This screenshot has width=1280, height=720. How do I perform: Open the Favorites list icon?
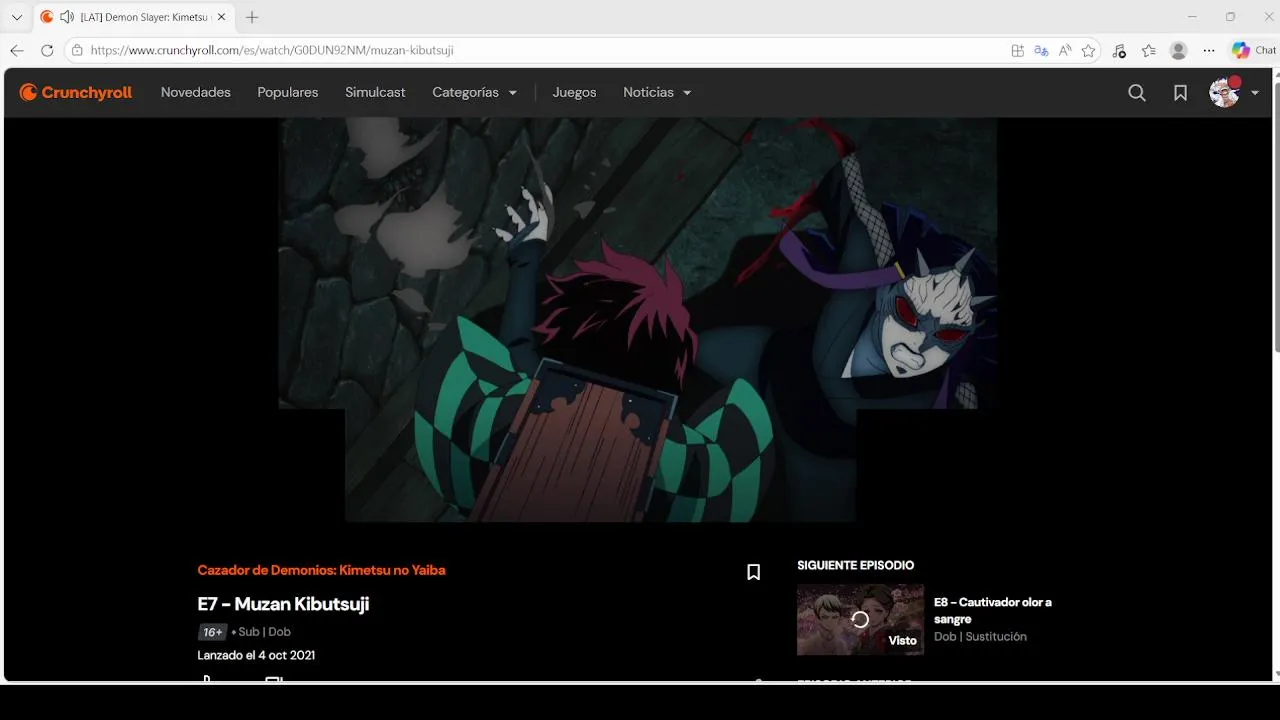click(x=1149, y=50)
